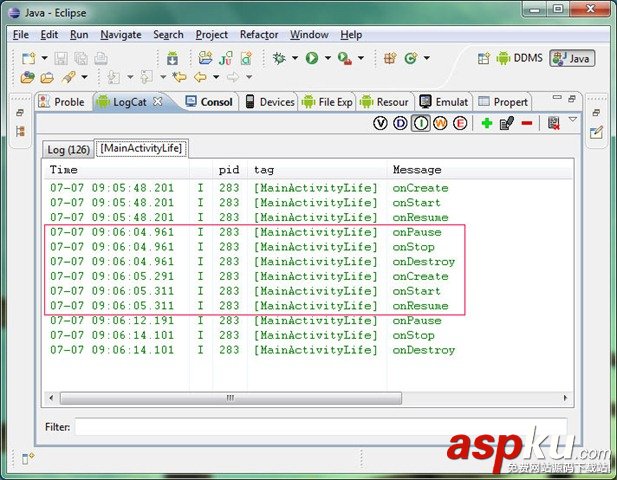The image size is (617, 480).
Task: Toggle Info (I) log level
Action: pyautogui.click(x=421, y=124)
